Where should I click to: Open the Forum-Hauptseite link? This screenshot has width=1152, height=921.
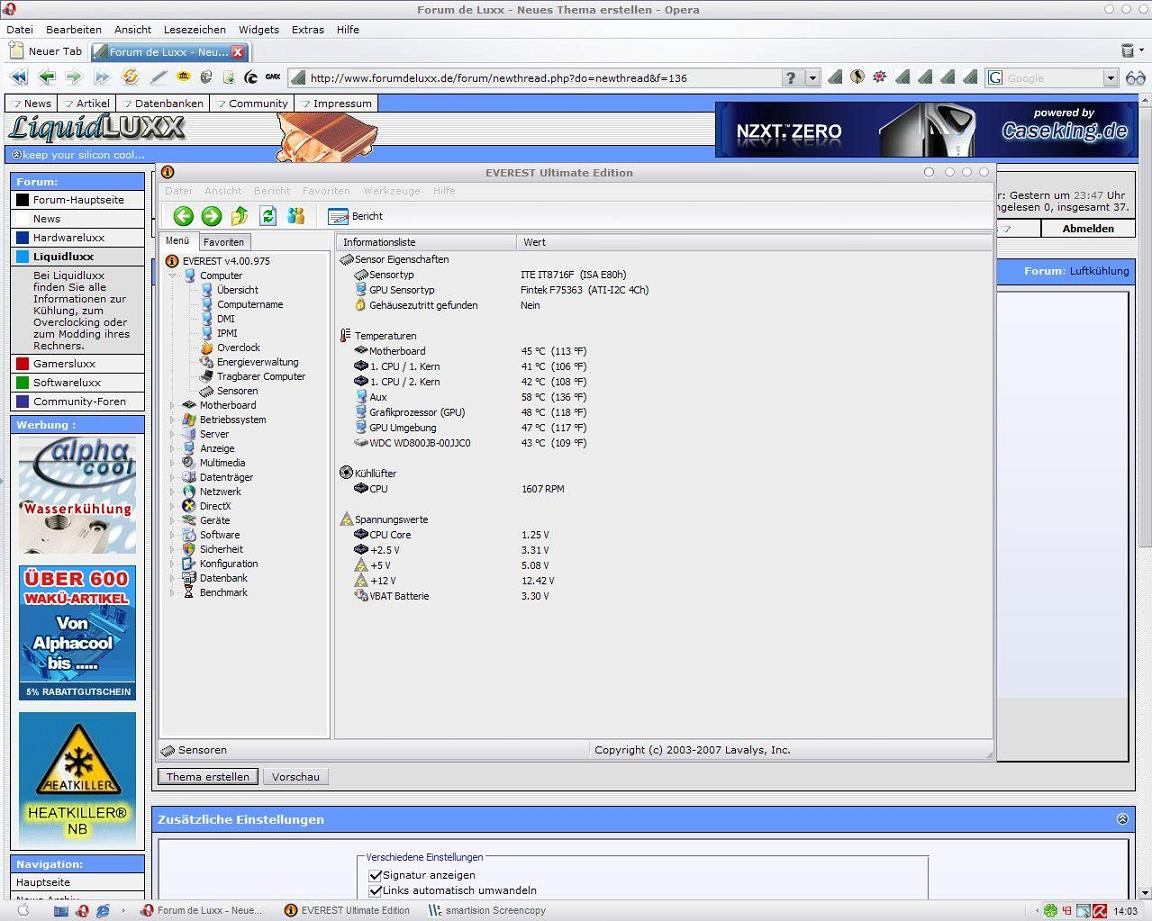77,200
